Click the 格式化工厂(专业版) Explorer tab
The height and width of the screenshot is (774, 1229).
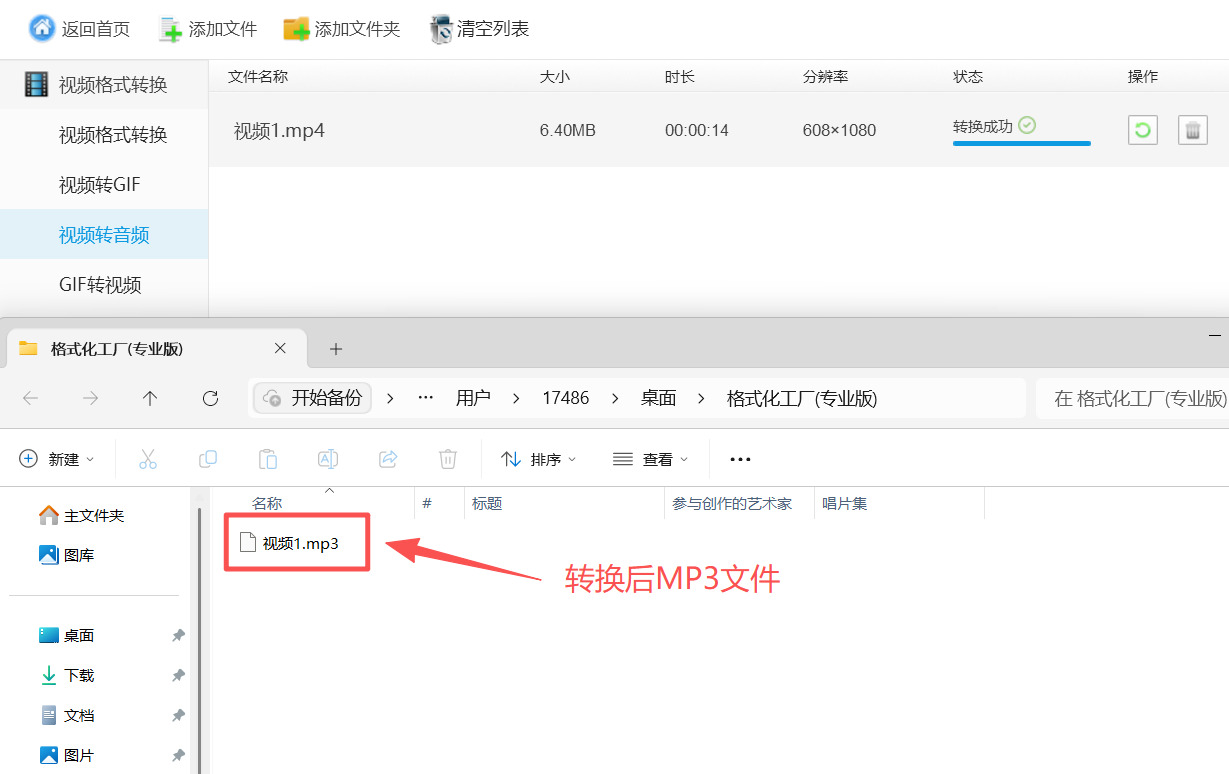coord(155,348)
